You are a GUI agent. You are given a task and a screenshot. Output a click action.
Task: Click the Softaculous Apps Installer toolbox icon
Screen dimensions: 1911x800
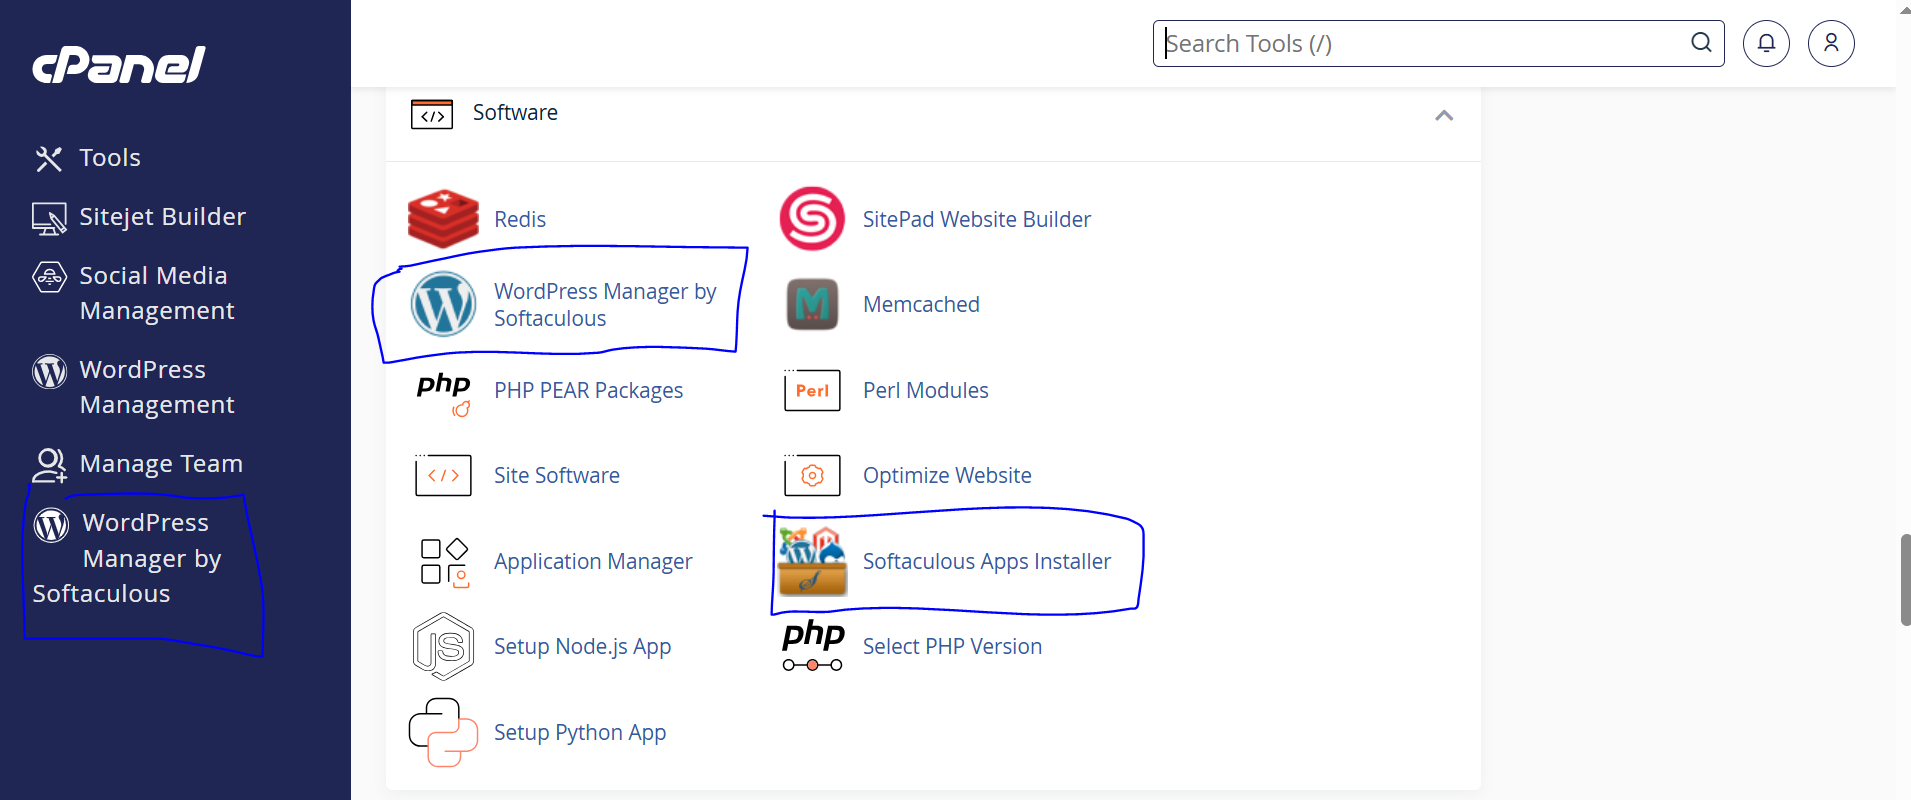coord(812,561)
